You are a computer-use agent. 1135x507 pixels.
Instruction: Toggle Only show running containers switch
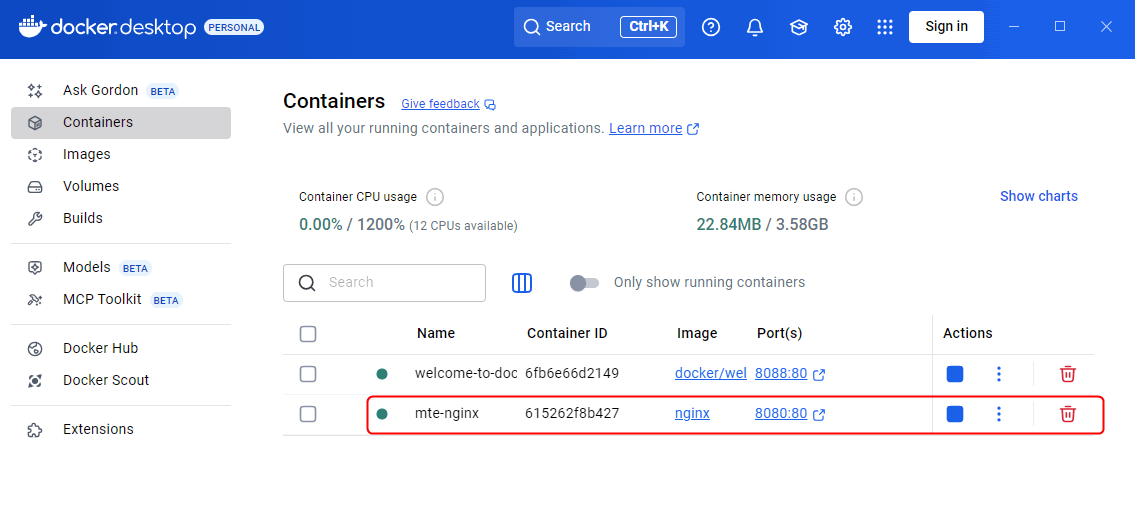pyautogui.click(x=584, y=283)
